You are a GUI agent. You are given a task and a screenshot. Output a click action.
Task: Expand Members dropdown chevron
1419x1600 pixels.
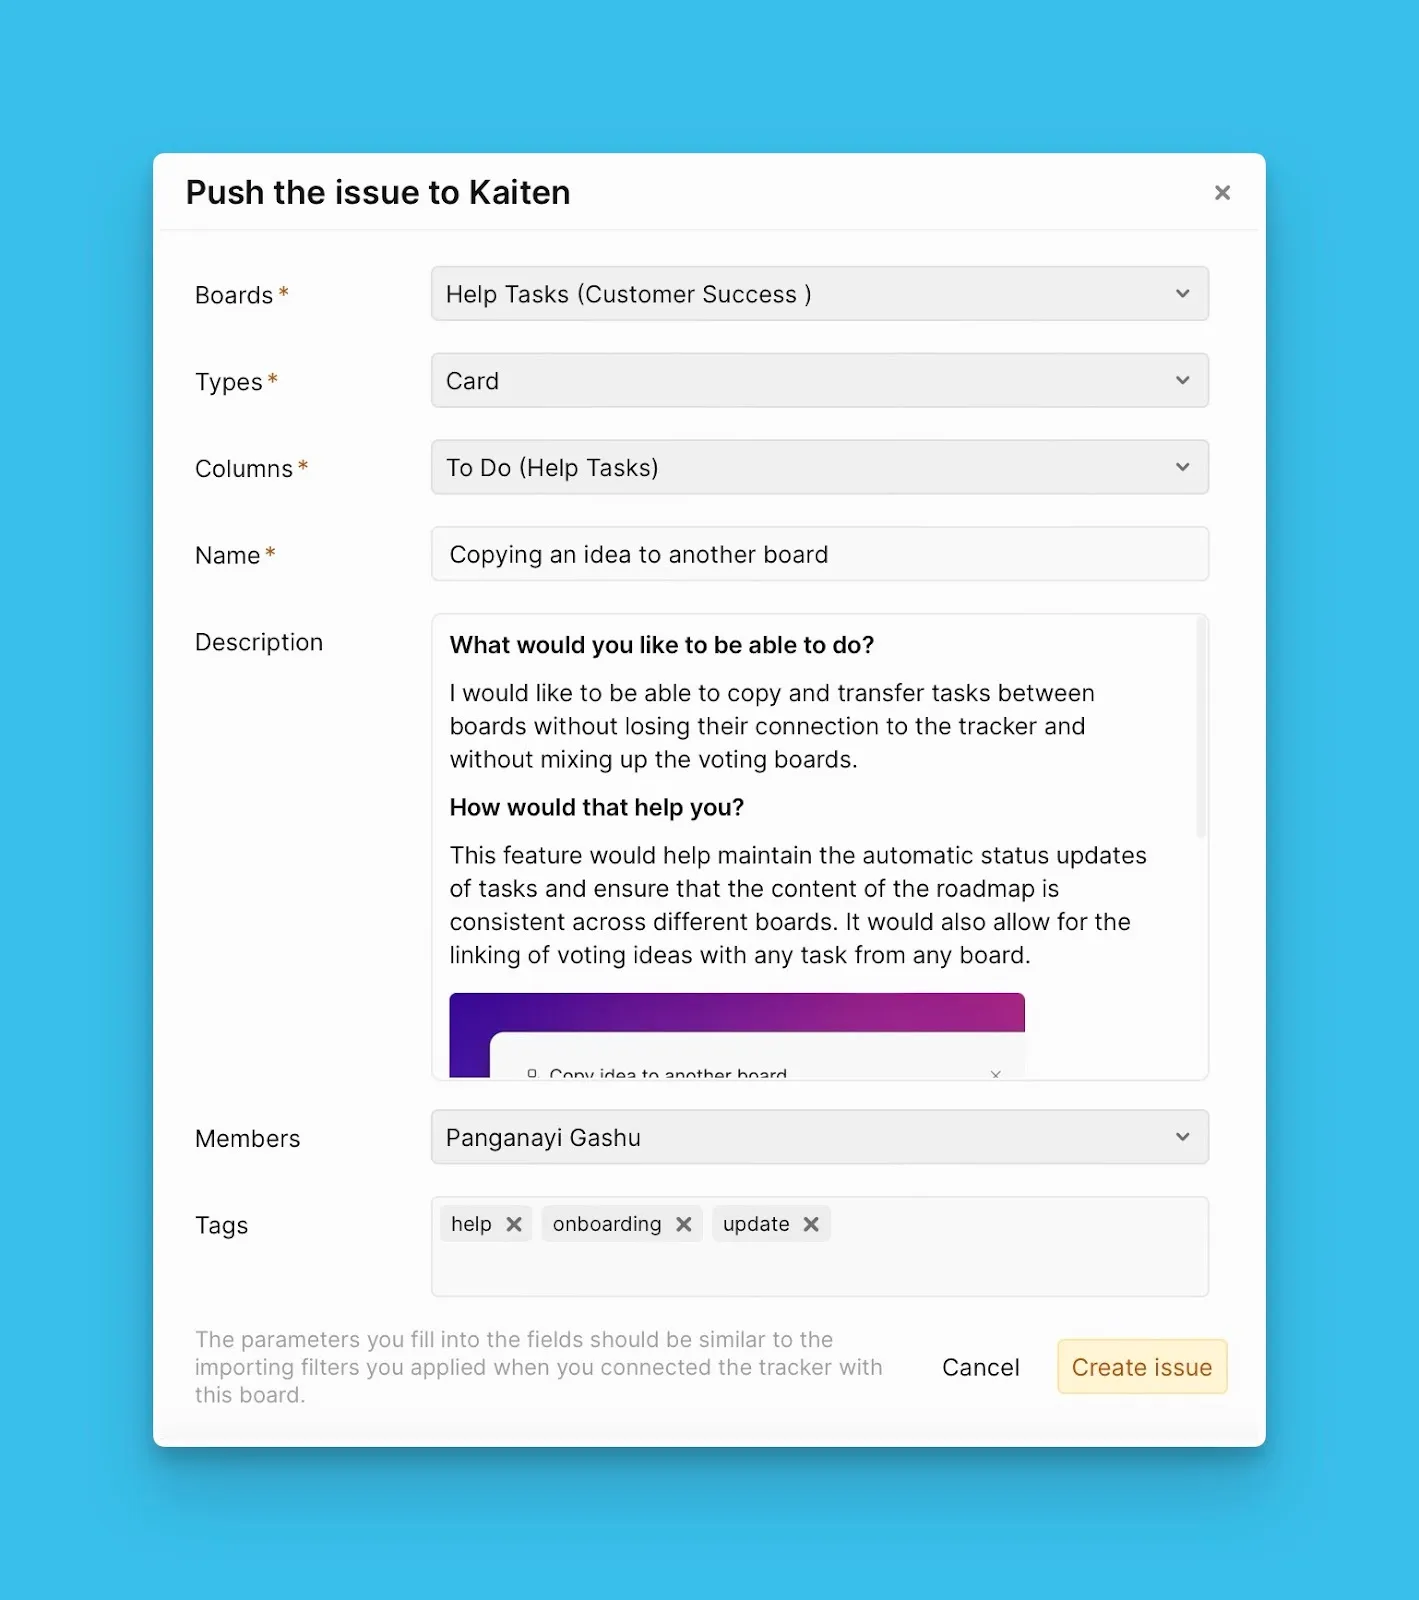(x=1183, y=1138)
